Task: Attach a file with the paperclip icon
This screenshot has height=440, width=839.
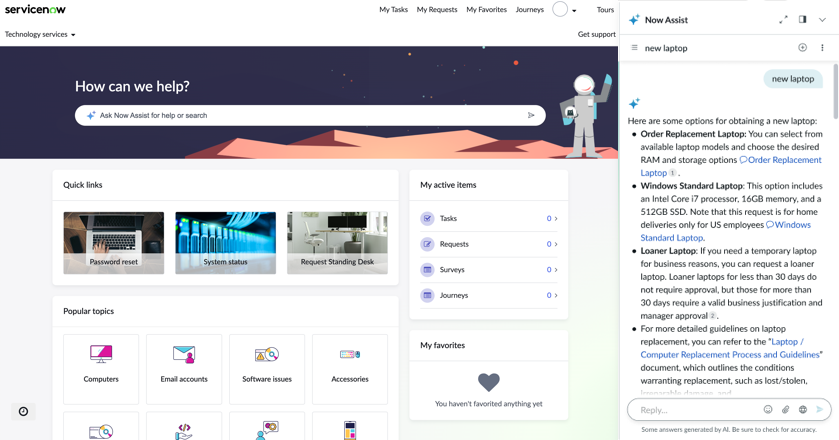Action: [785, 409]
